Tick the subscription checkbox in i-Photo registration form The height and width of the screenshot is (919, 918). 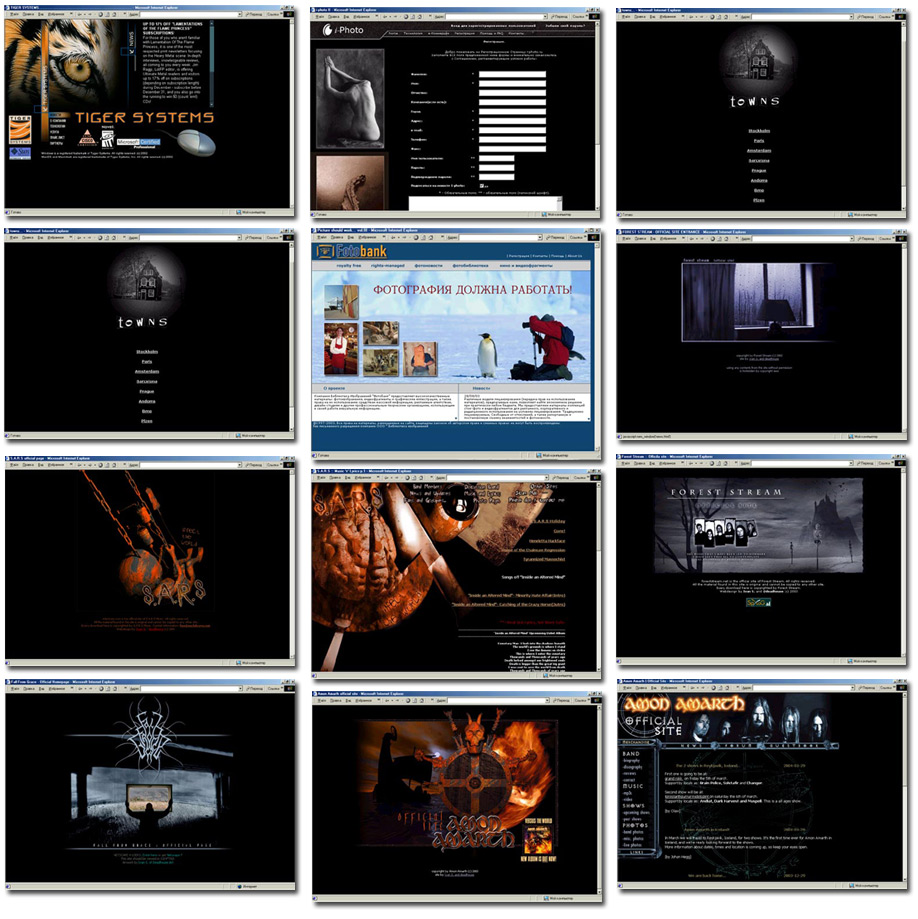(x=482, y=186)
